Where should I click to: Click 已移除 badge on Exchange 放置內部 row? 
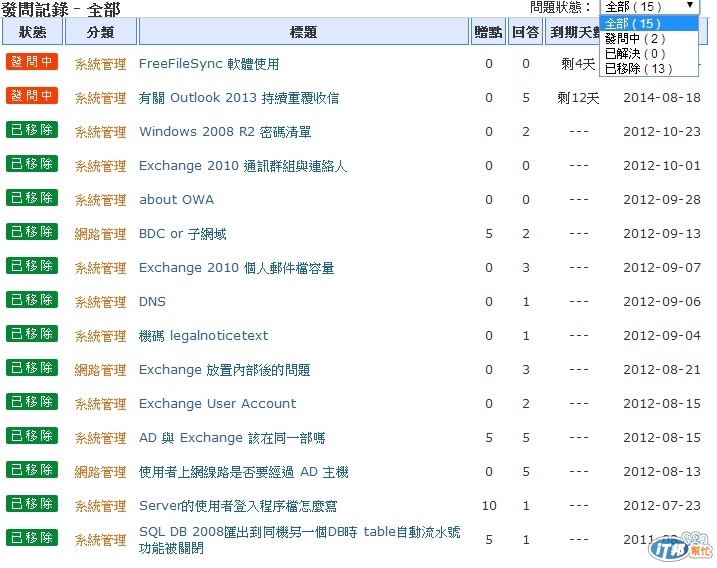tap(32, 368)
